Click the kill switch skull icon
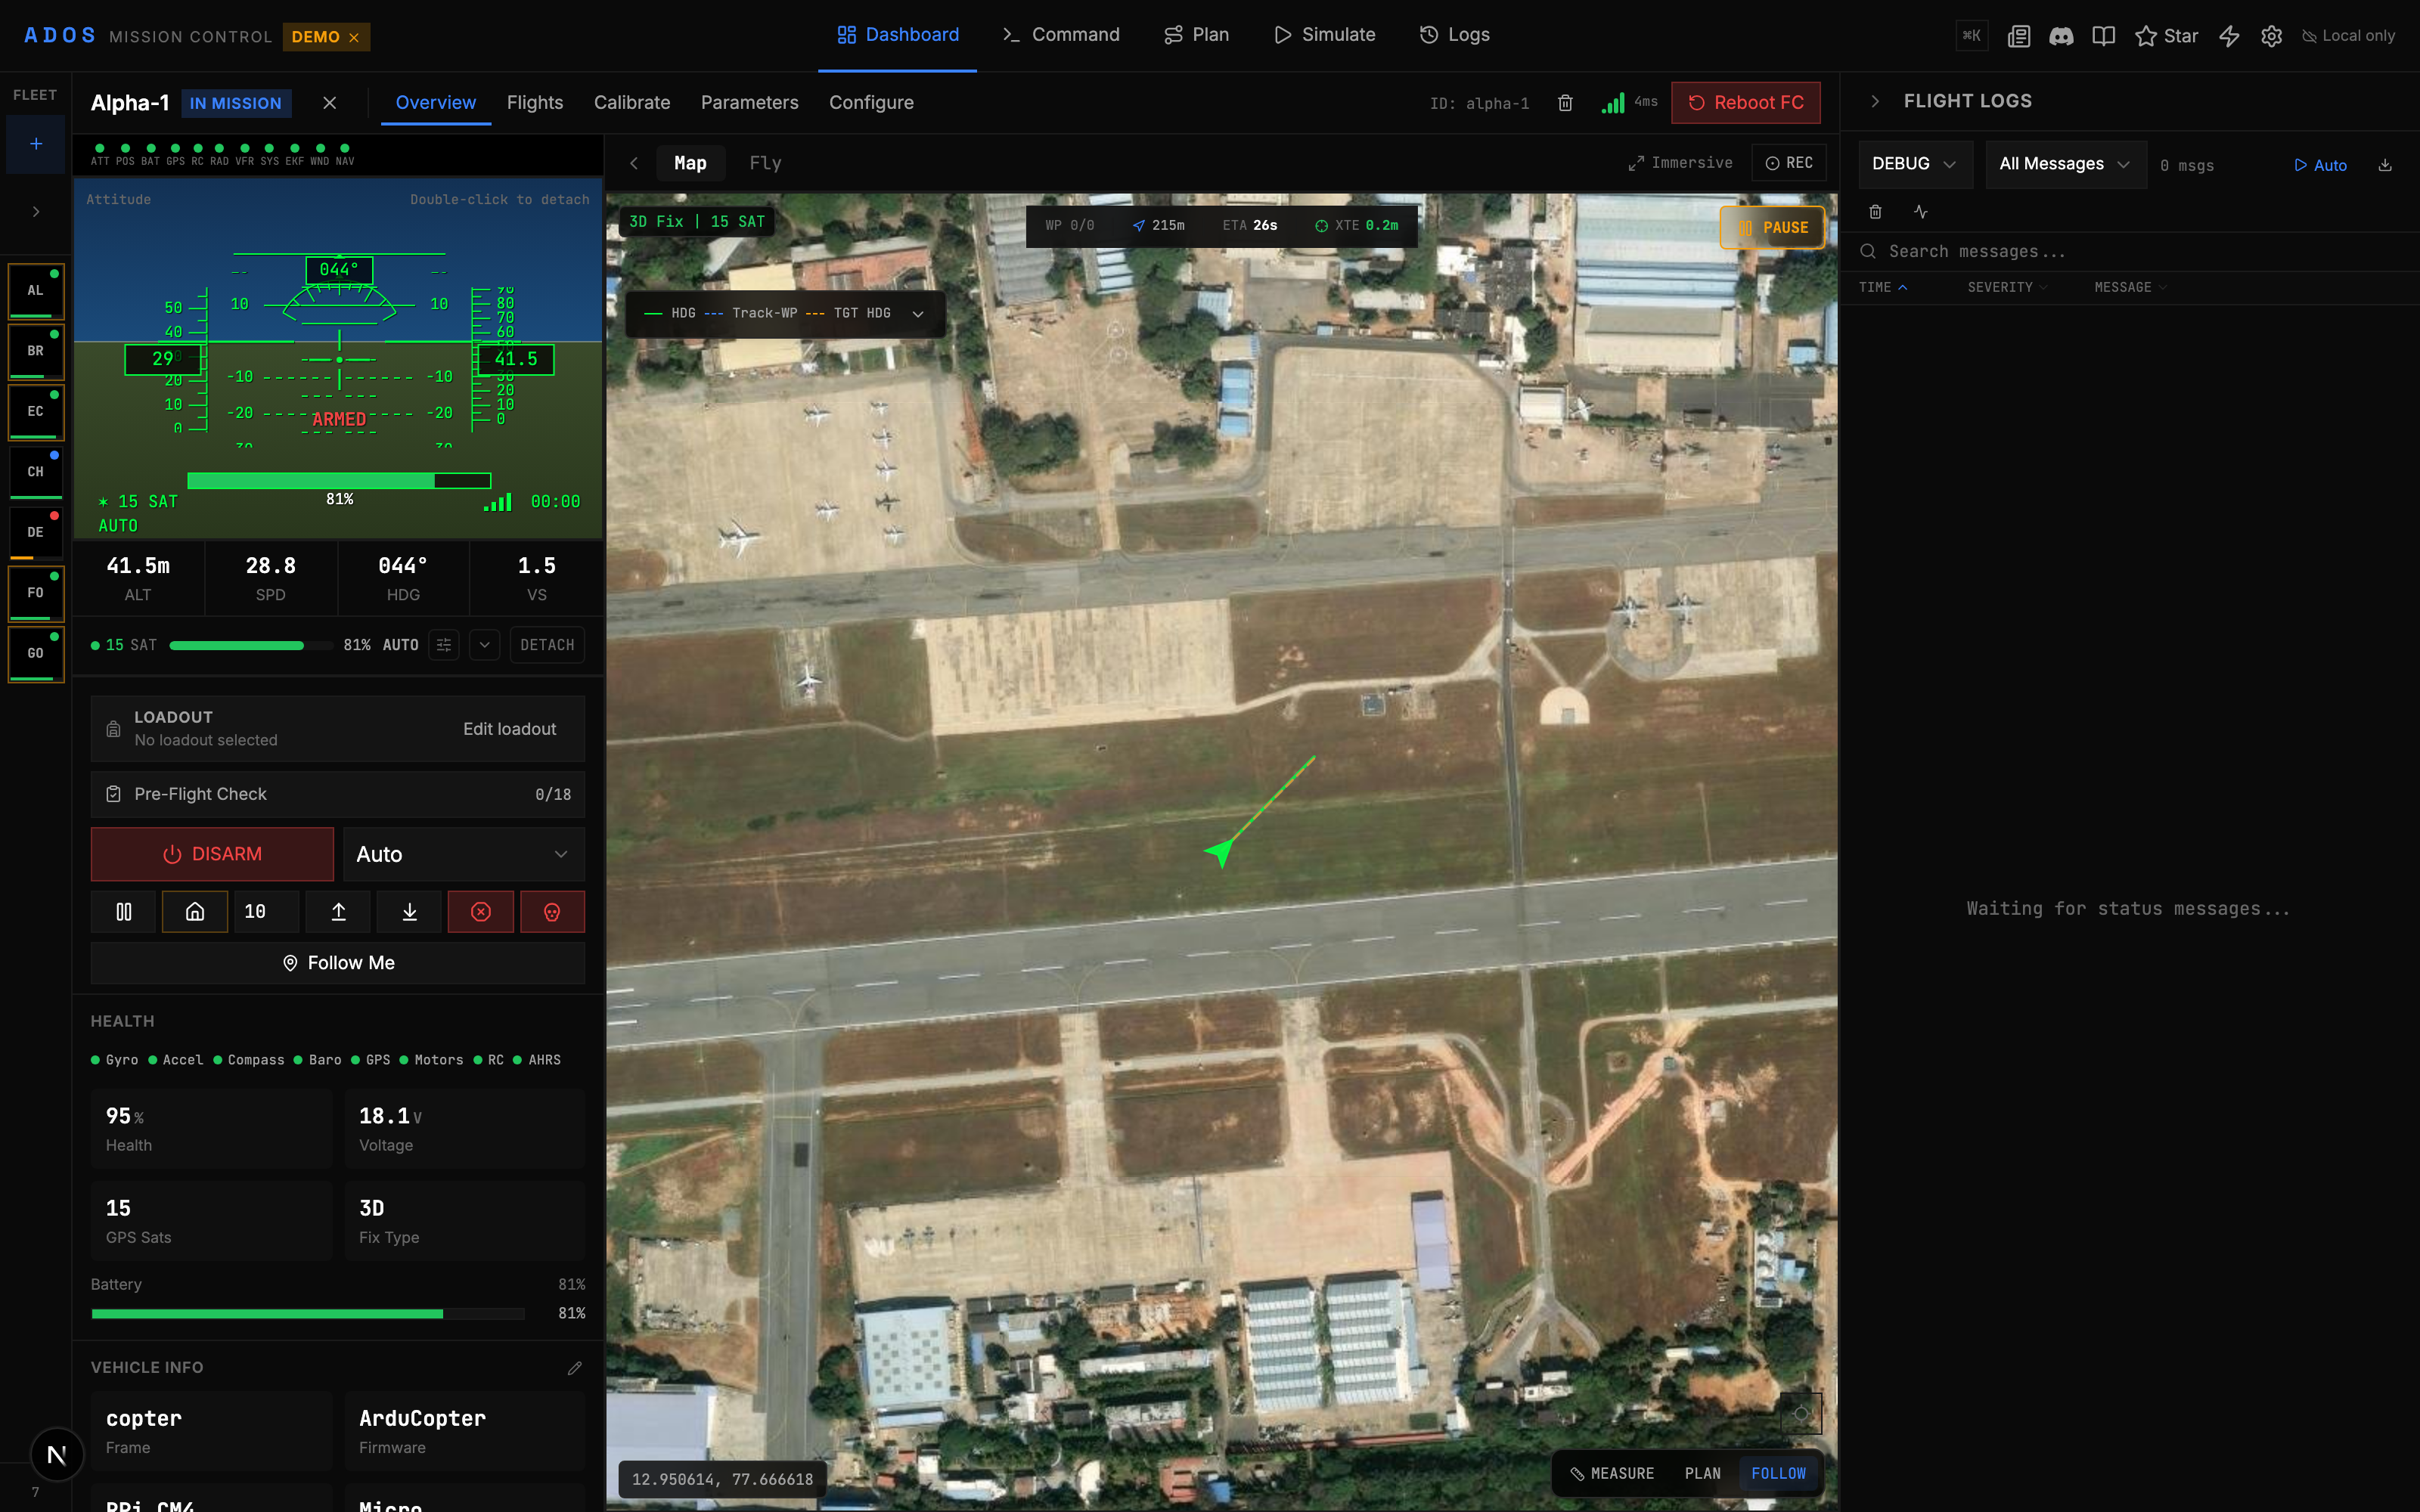Image resolution: width=2420 pixels, height=1512 pixels. click(552, 911)
